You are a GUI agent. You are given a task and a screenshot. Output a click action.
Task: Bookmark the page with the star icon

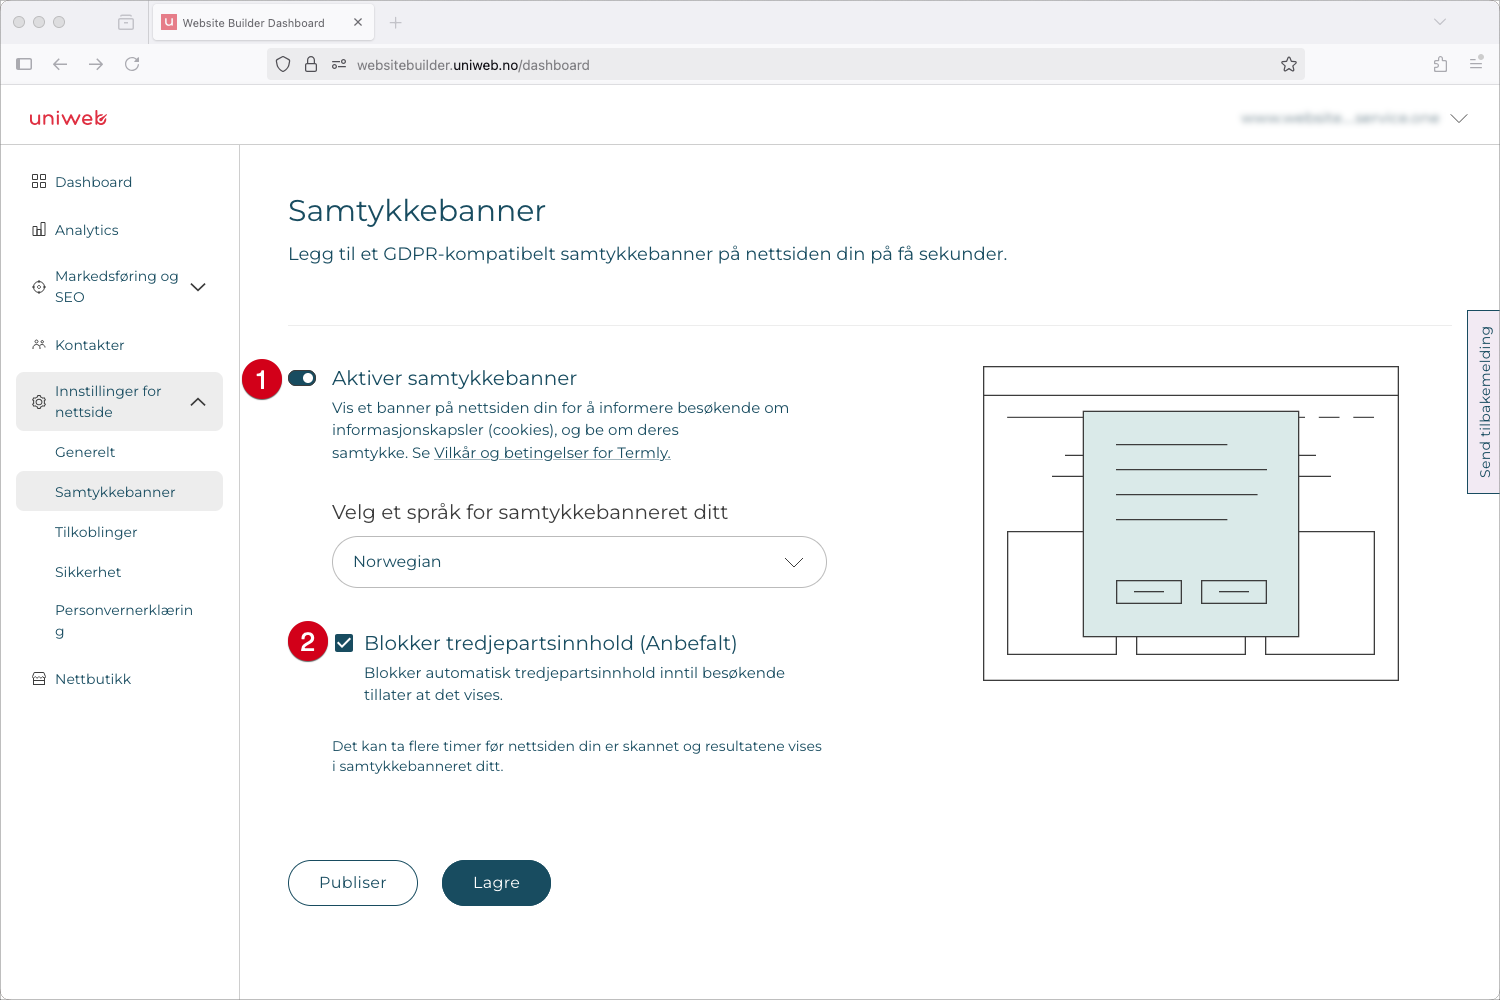point(1289,64)
